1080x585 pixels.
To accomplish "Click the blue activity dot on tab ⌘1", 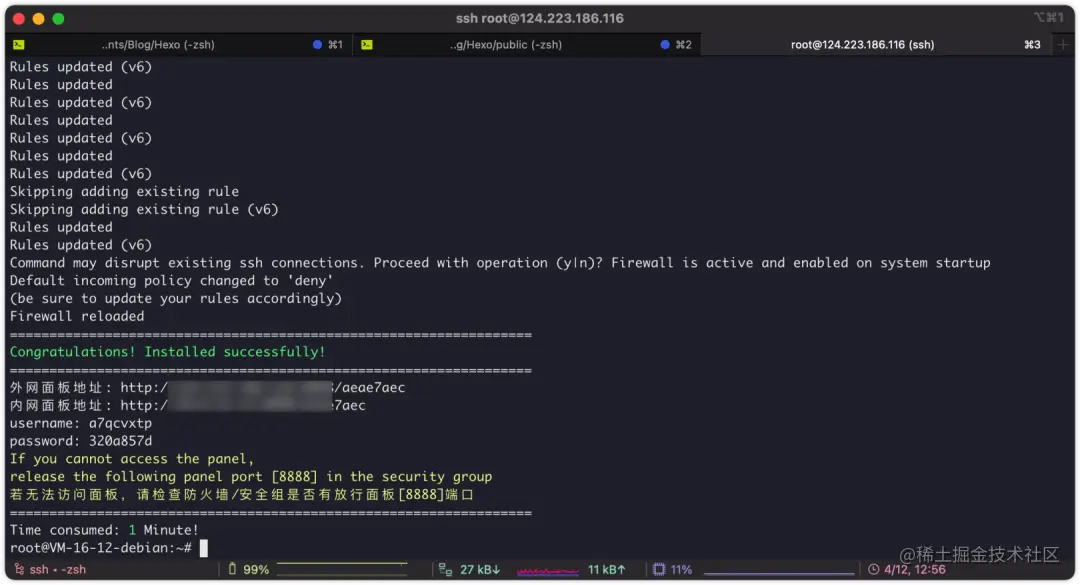I will [x=317, y=45].
